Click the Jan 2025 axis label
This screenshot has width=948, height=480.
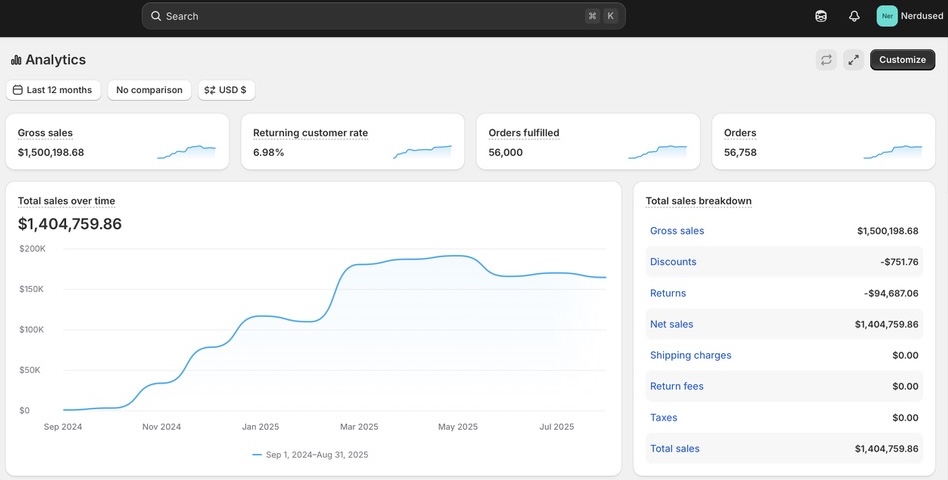coord(261,427)
